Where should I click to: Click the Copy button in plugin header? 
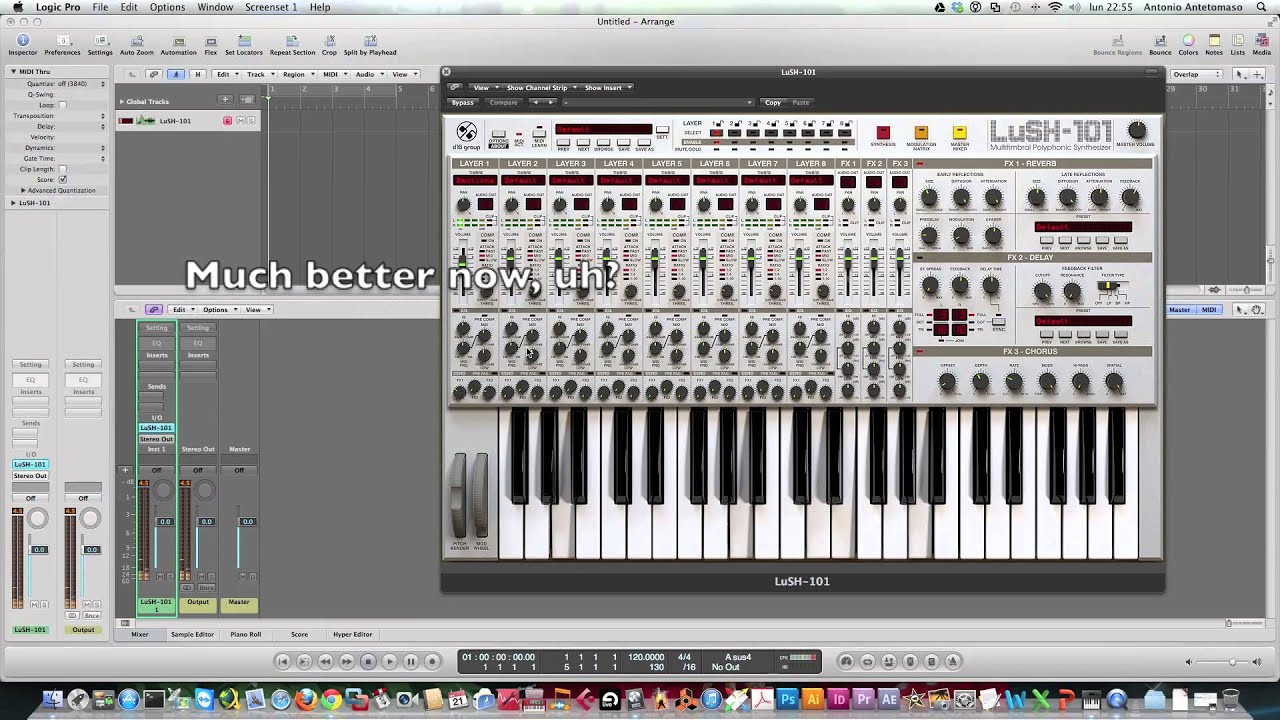(773, 102)
